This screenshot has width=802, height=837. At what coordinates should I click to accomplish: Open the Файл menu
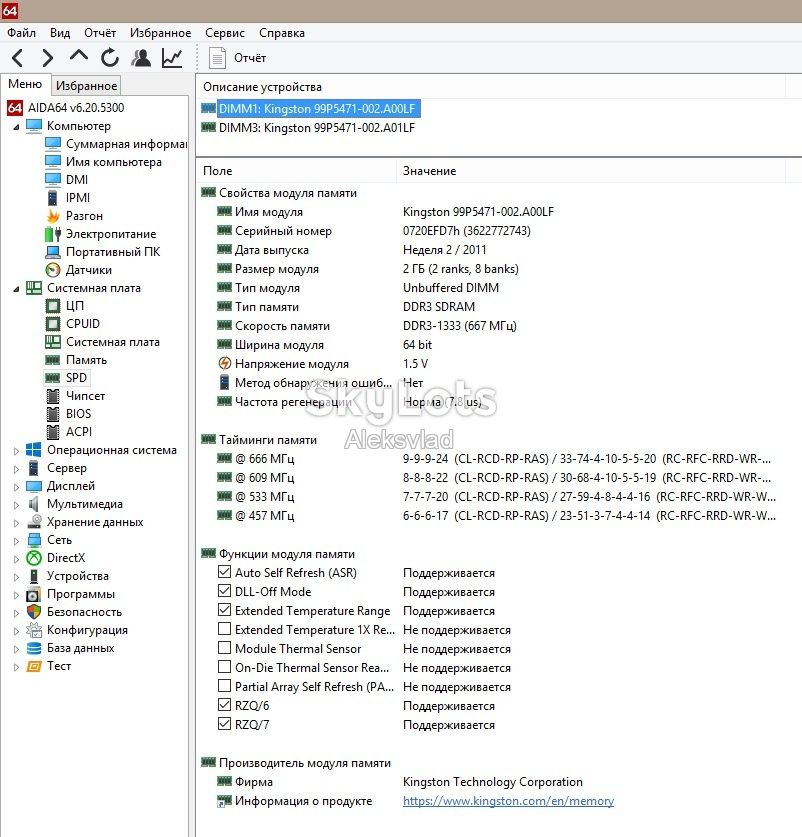pos(21,33)
